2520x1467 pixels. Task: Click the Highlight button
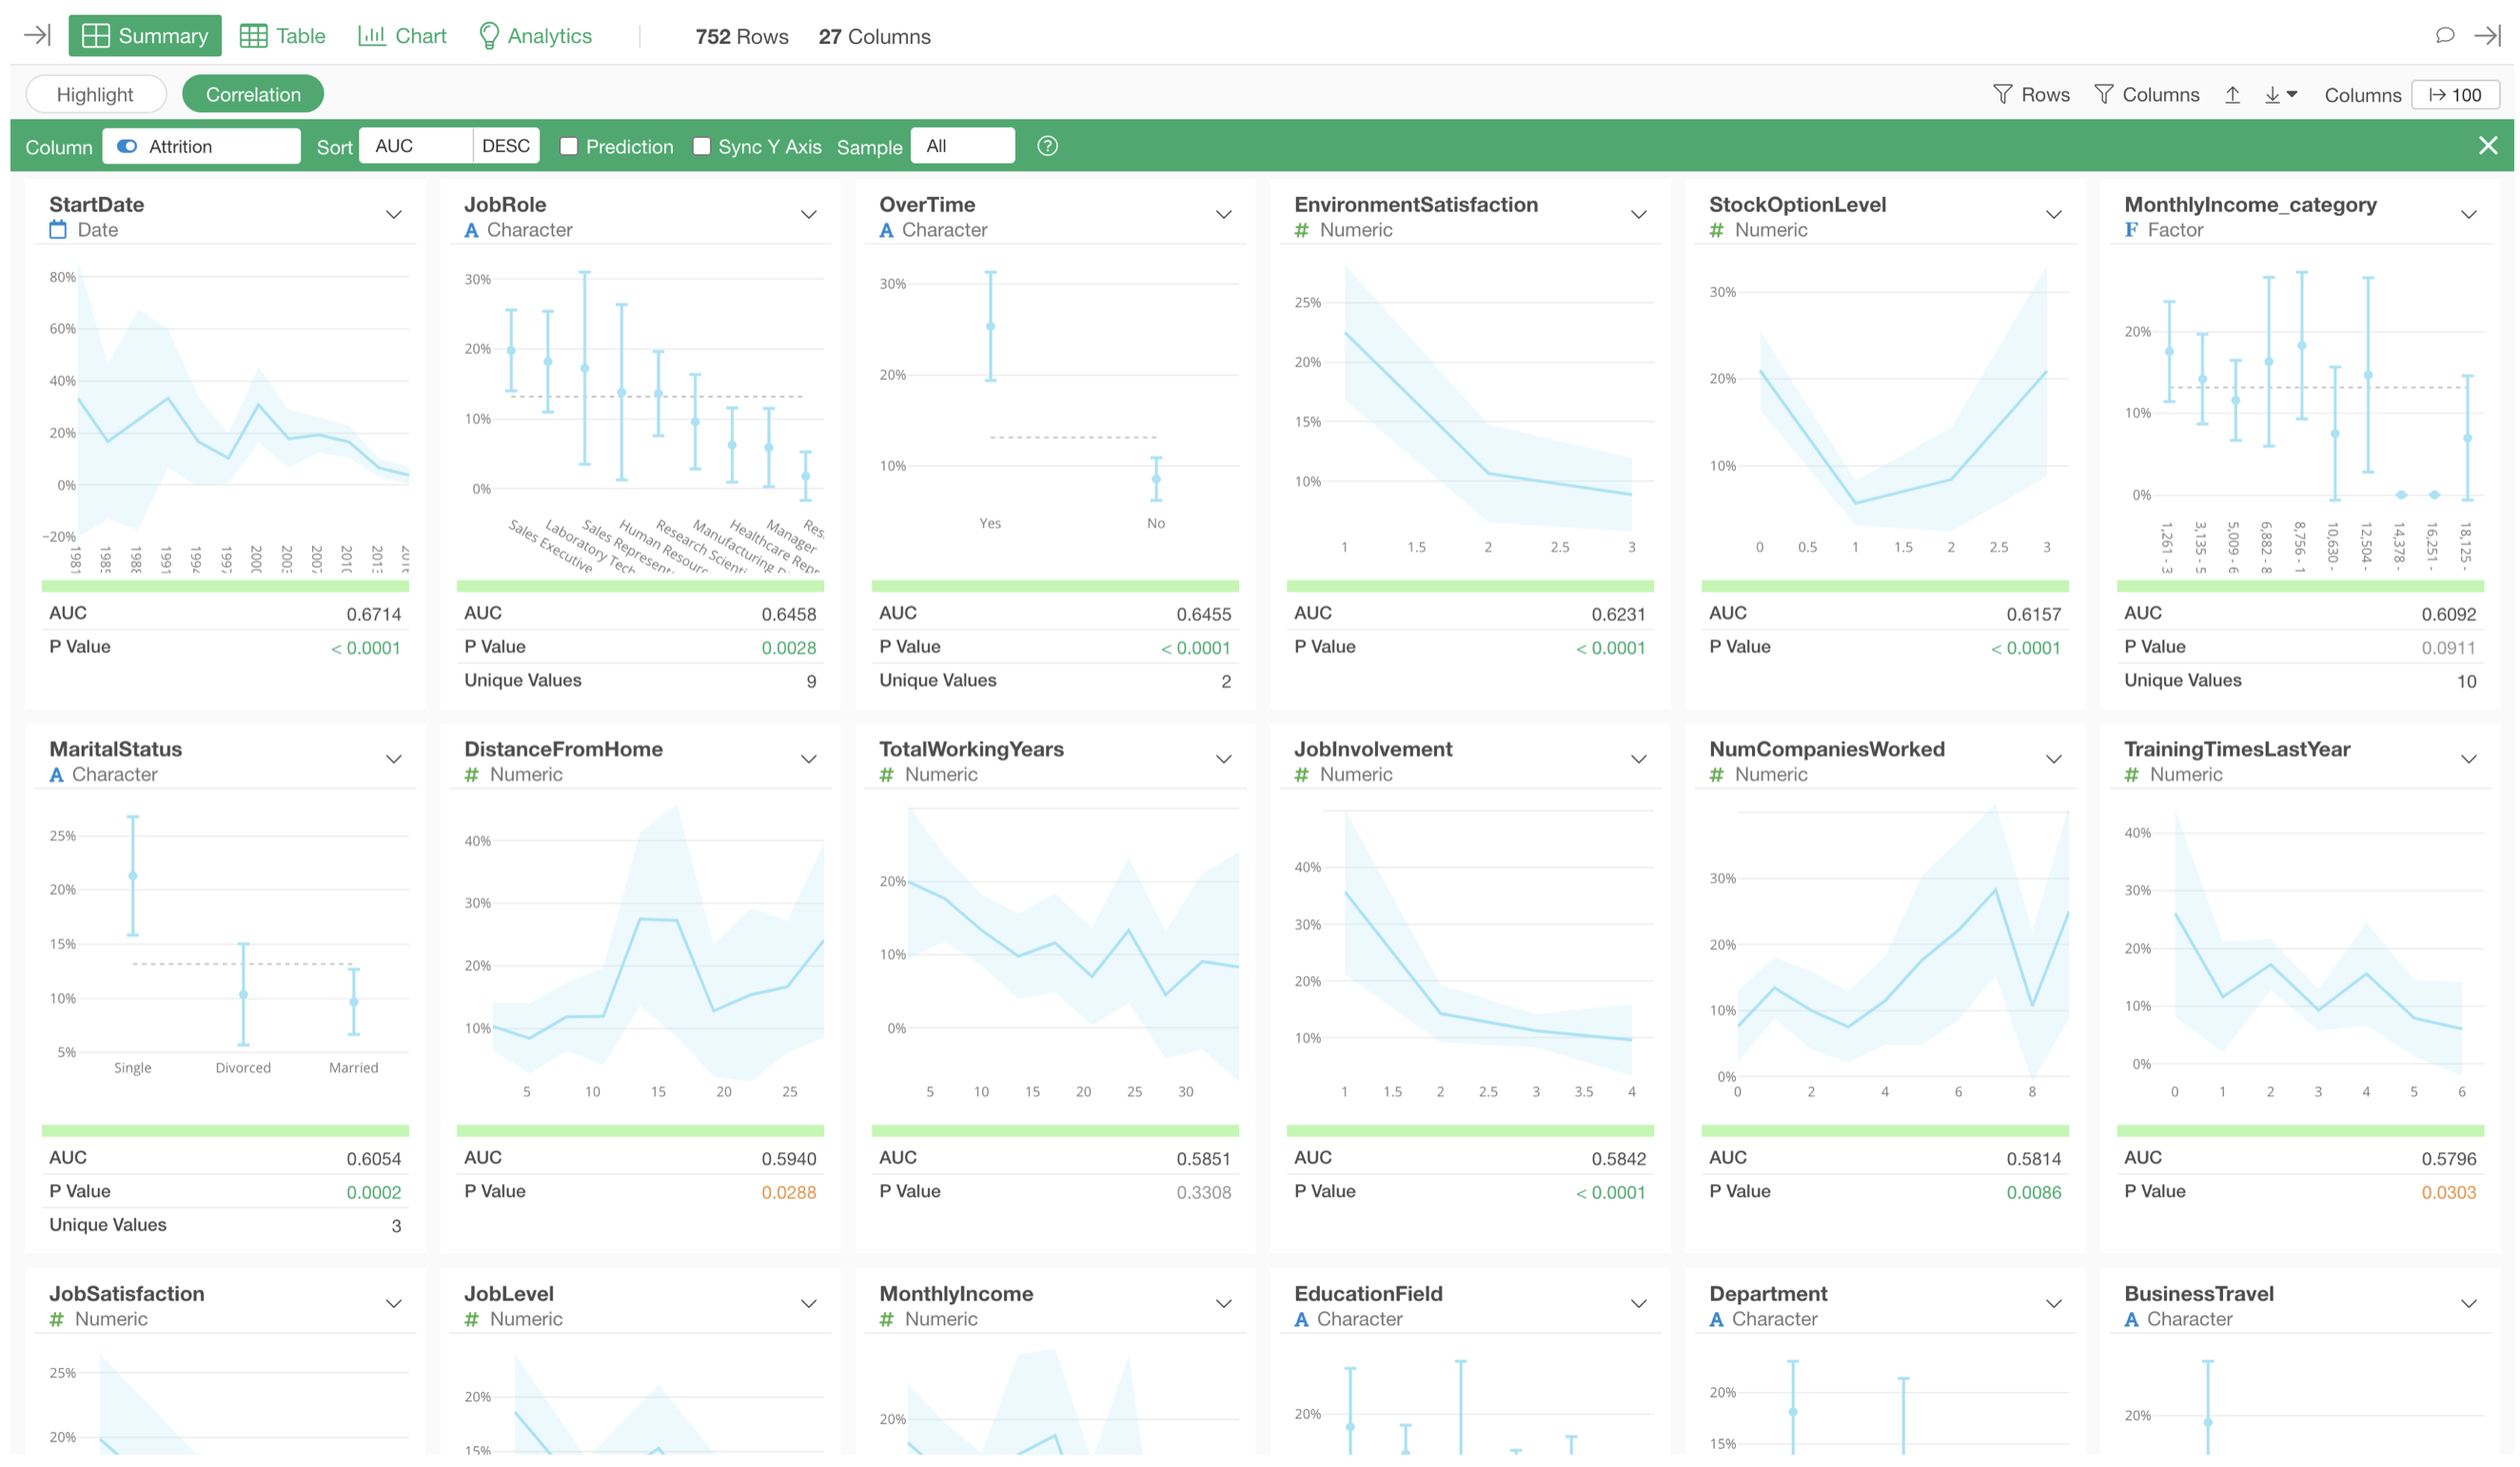[x=95, y=94]
